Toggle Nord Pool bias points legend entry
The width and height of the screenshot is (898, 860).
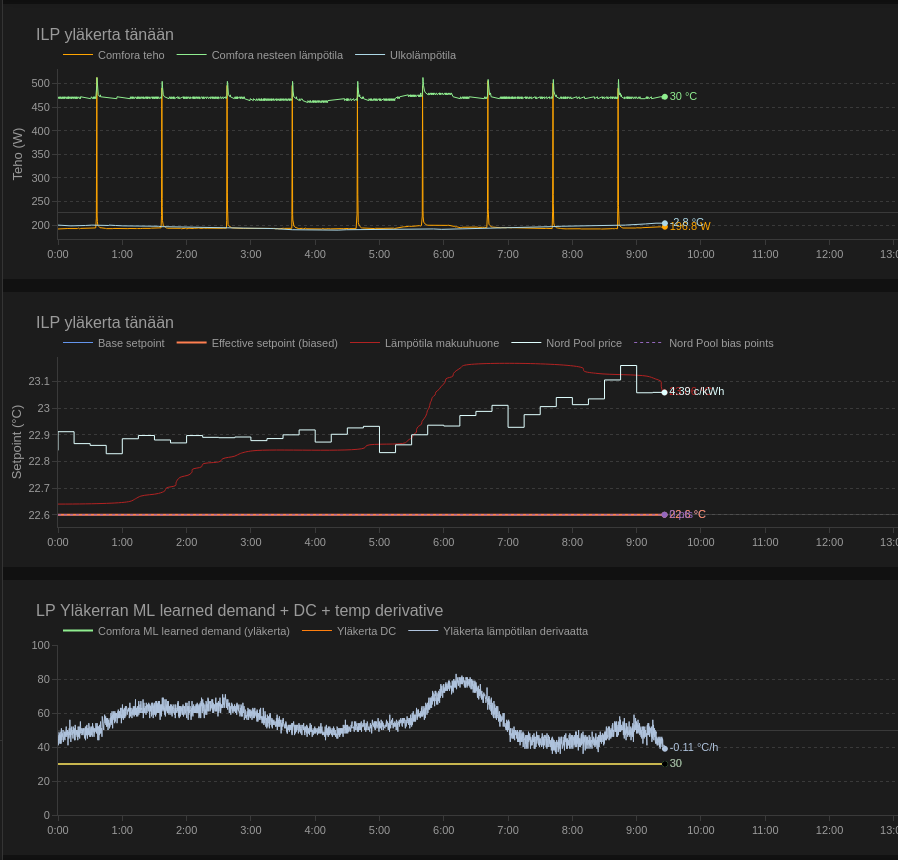coord(720,343)
